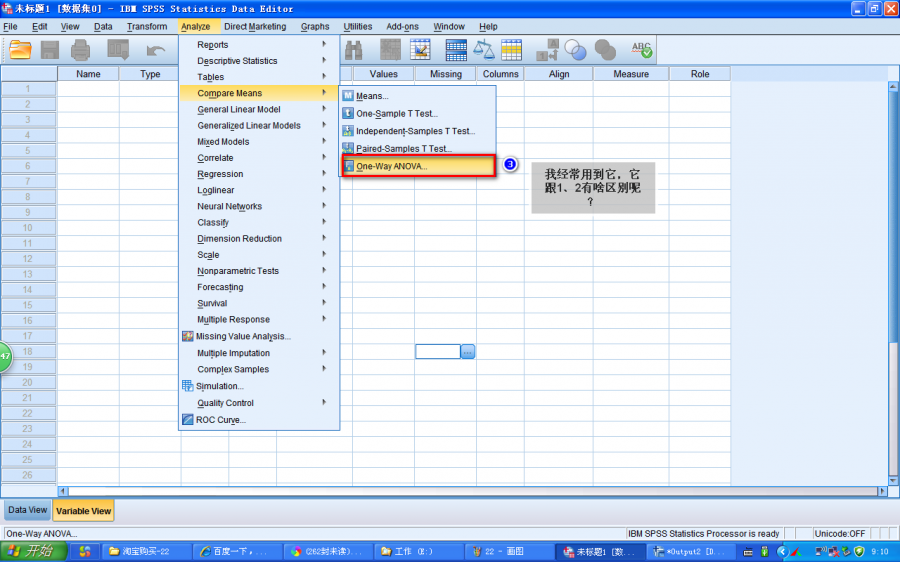Switch to the Data View tab
The image size is (900, 562).
tap(28, 510)
